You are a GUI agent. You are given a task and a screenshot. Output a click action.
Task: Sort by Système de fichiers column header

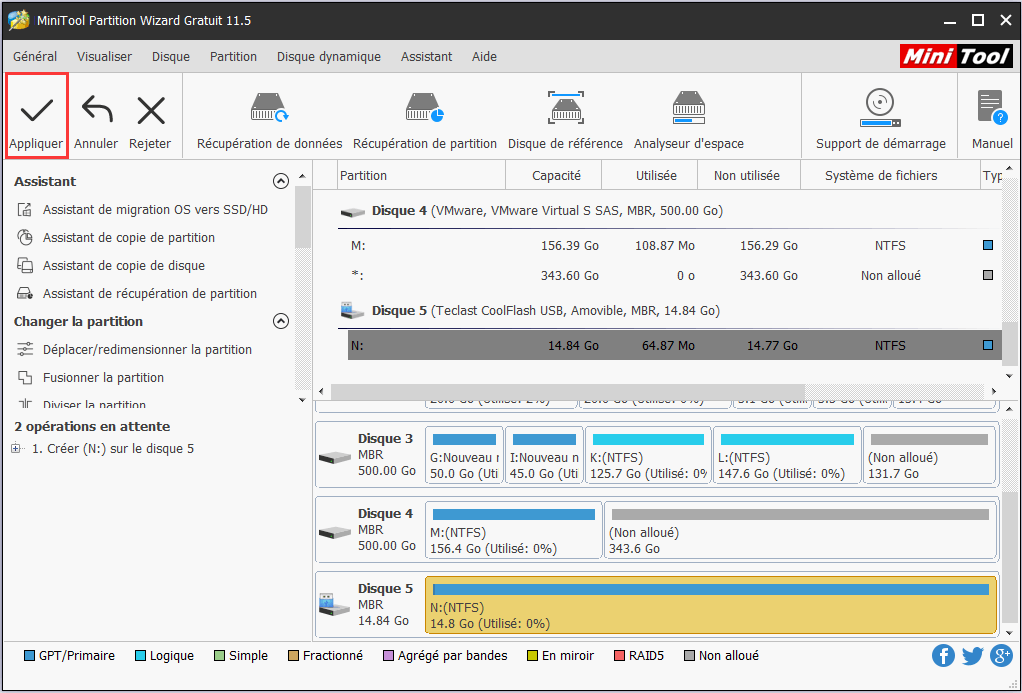point(890,175)
